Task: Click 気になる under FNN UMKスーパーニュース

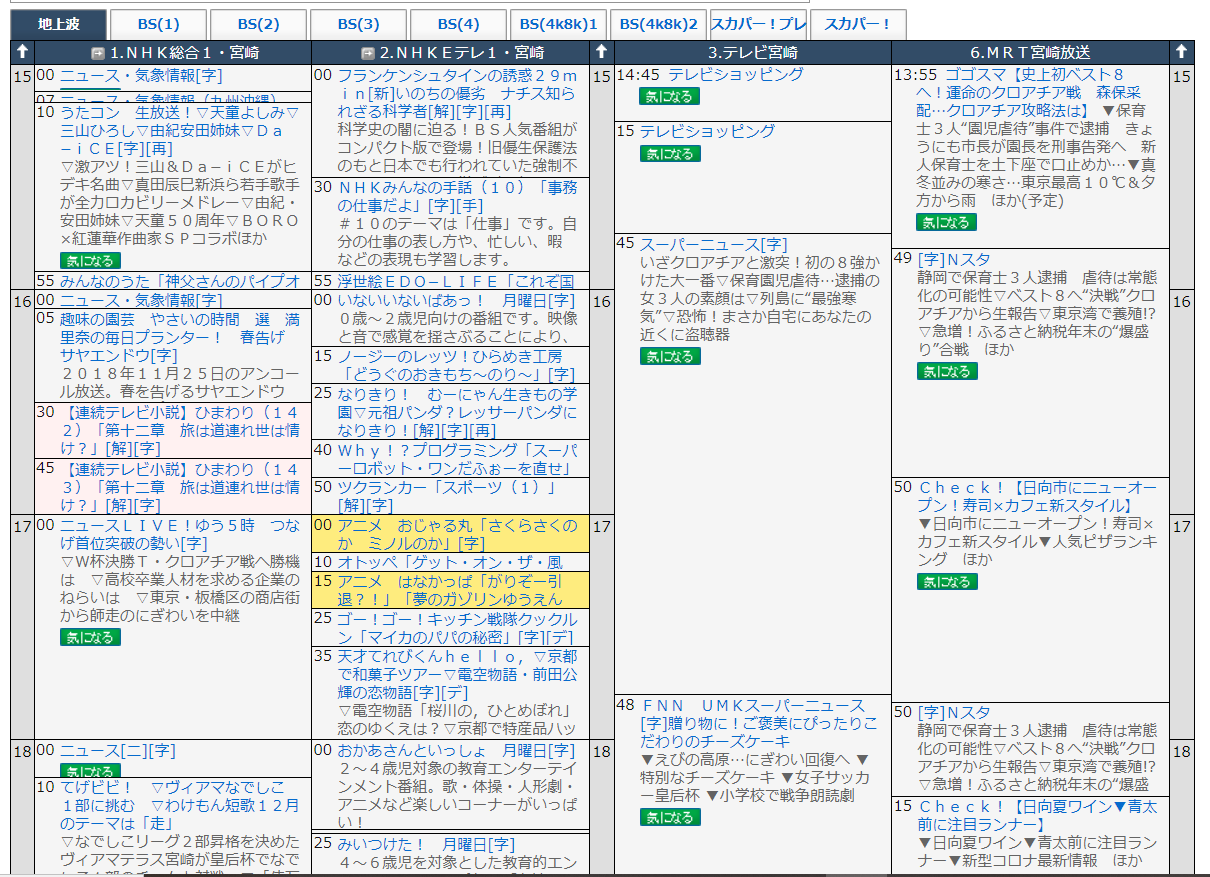Action: tap(670, 817)
